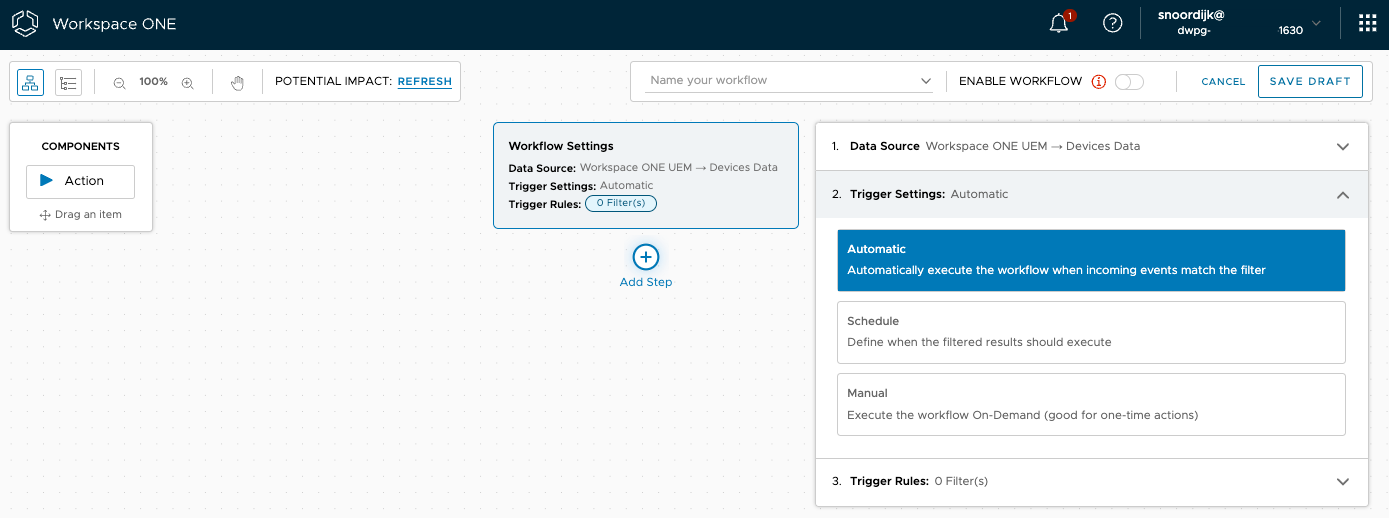Click the Enable Workflow info warning icon
The width and height of the screenshot is (1389, 518).
[x=1099, y=82]
